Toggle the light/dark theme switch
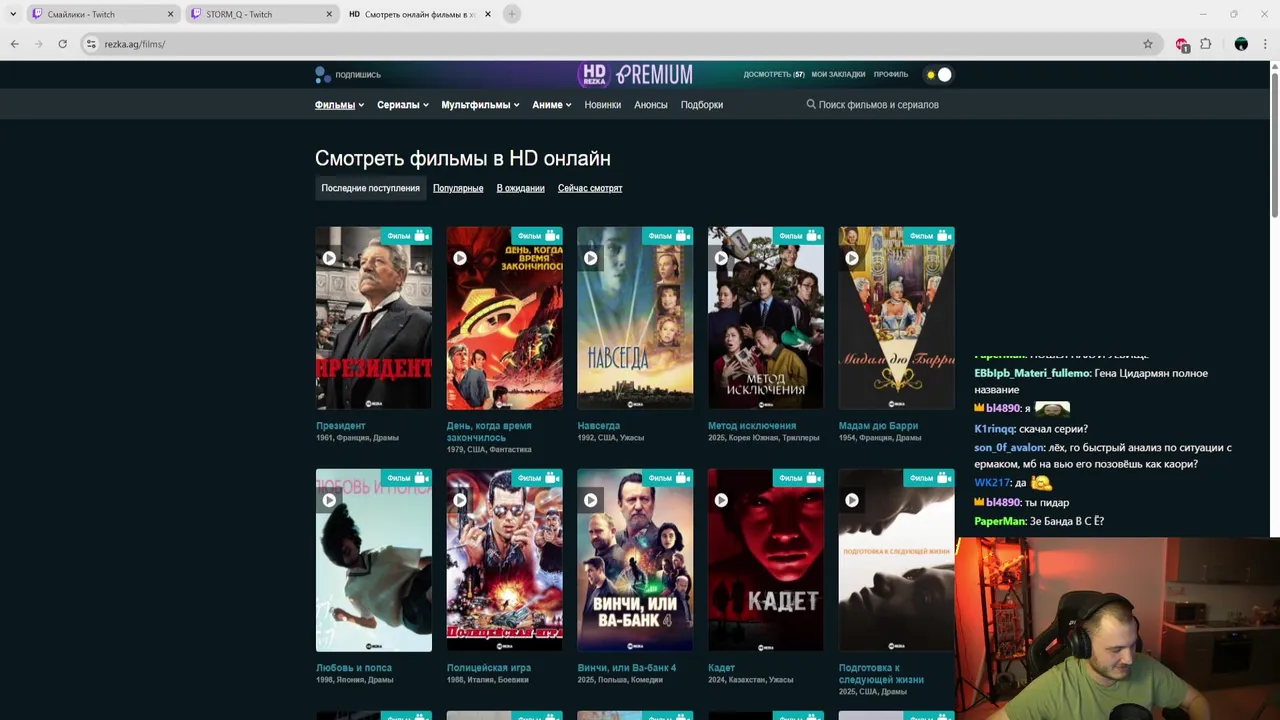The width and height of the screenshot is (1280, 720). point(939,74)
